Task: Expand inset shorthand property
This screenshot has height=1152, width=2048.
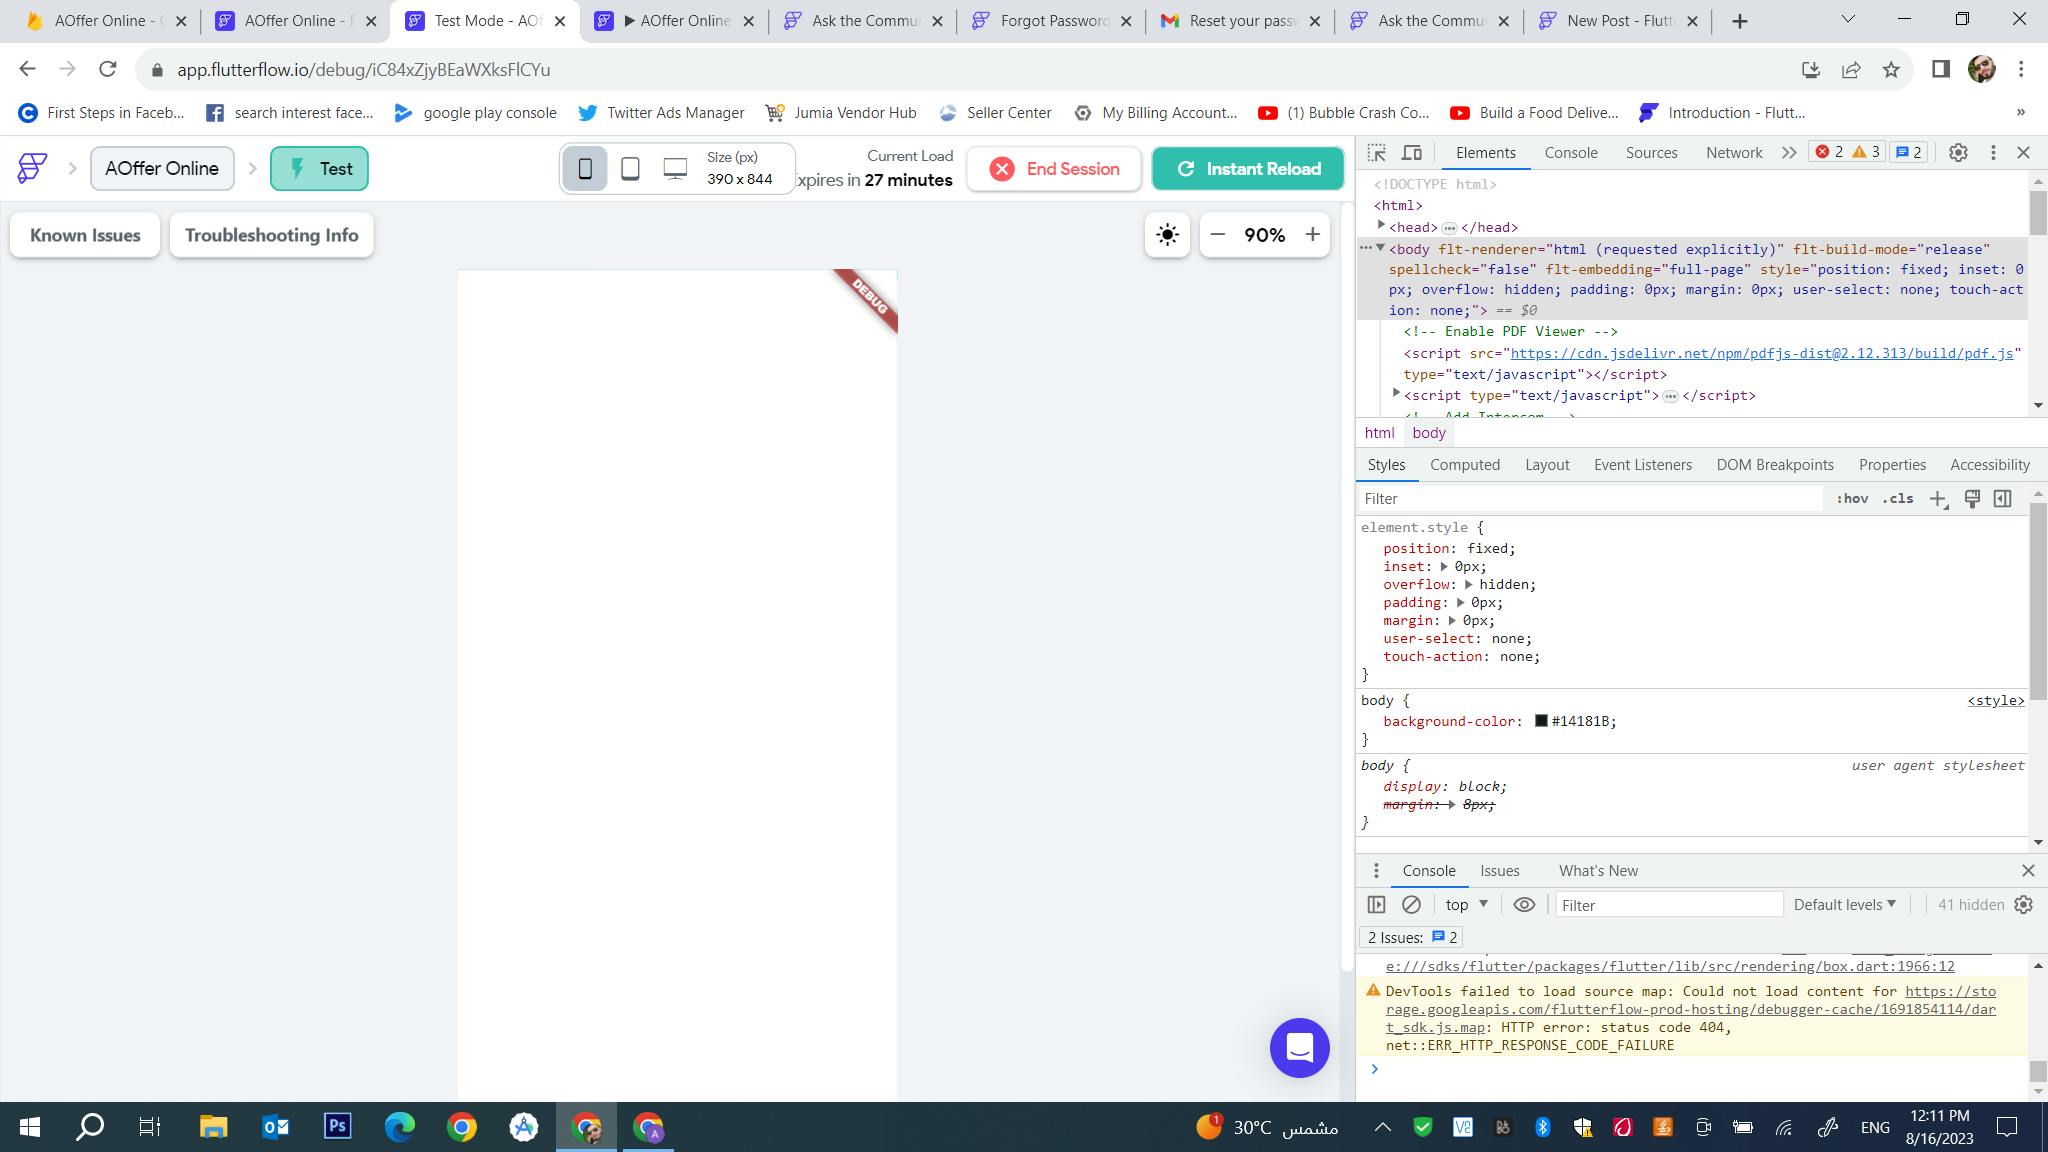Action: (x=1444, y=567)
